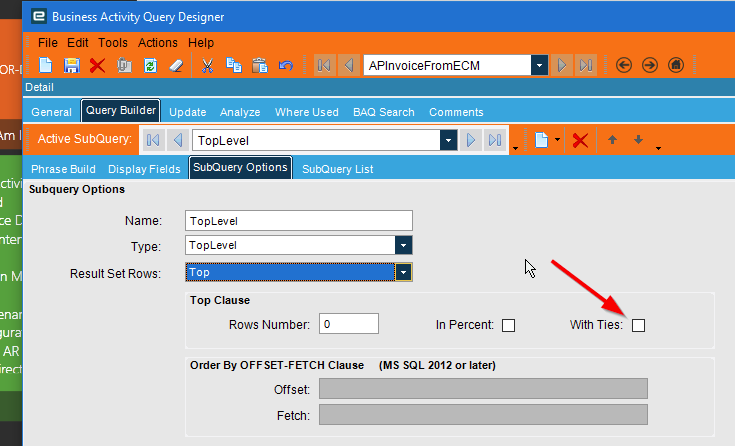Refresh the query with the green arrows icon
The height and width of the screenshot is (446, 735).
pos(150,65)
